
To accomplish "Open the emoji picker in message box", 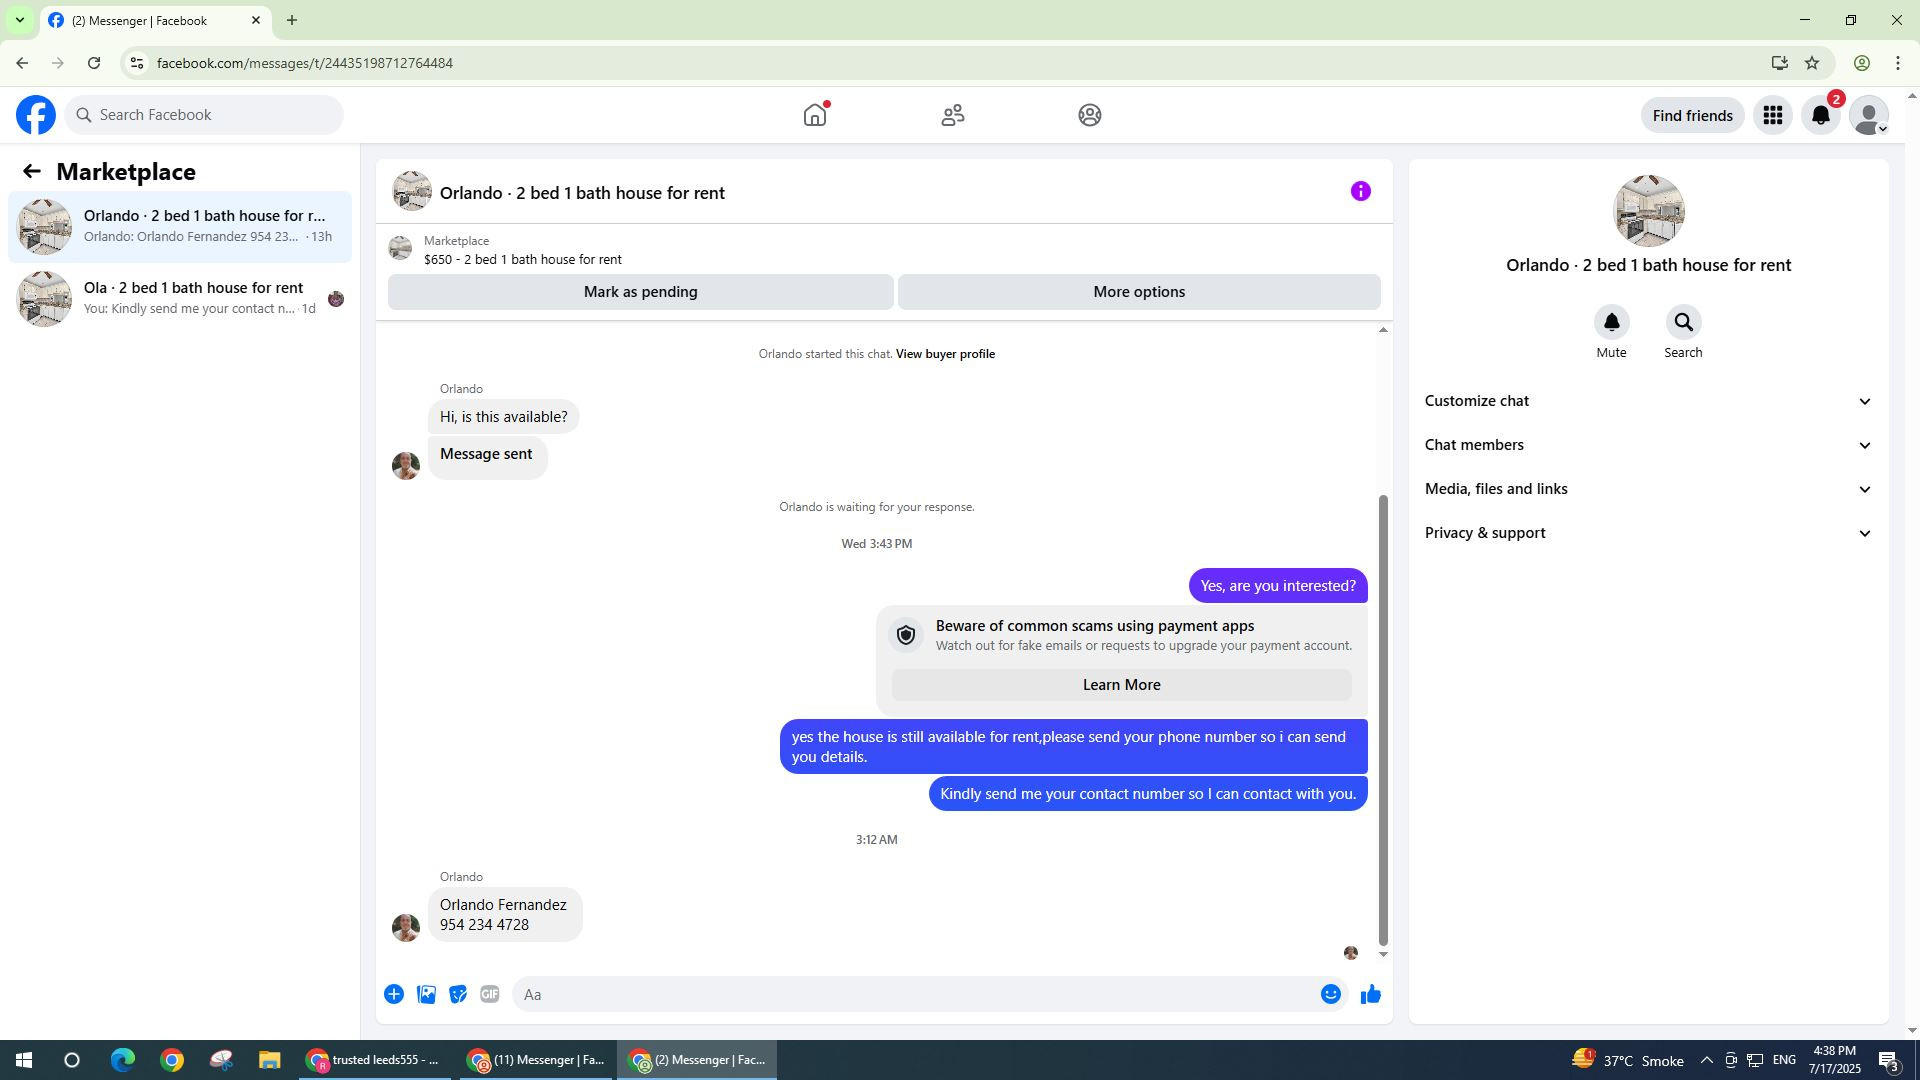I will 1330,994.
